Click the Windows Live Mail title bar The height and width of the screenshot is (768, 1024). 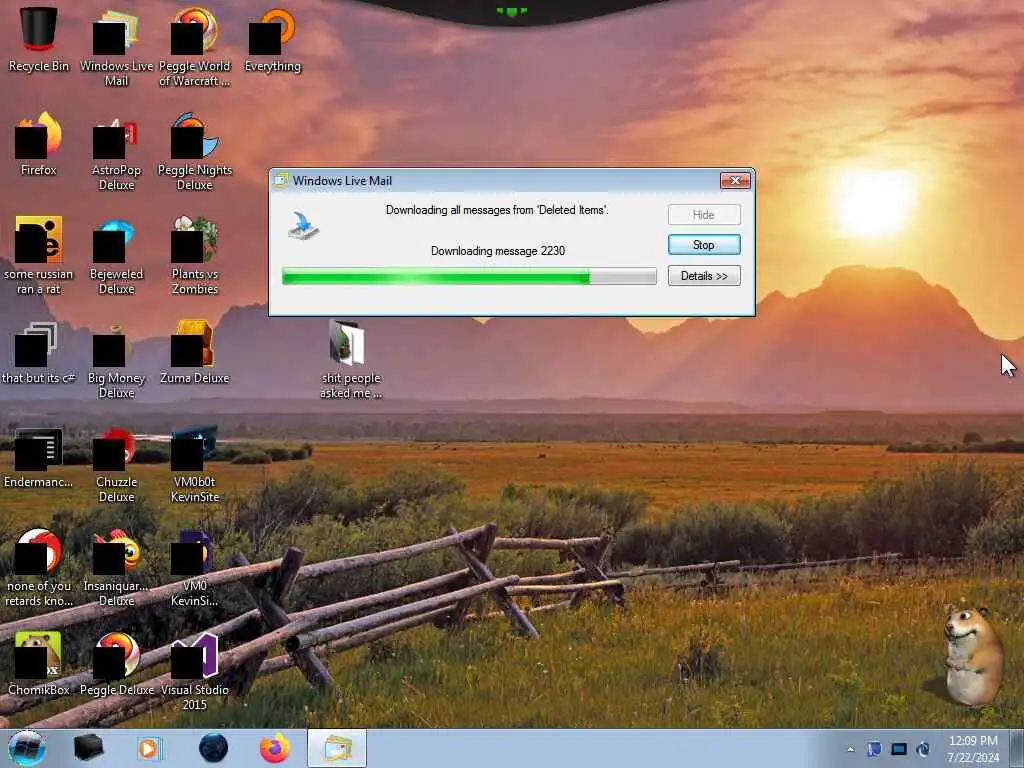click(x=496, y=181)
